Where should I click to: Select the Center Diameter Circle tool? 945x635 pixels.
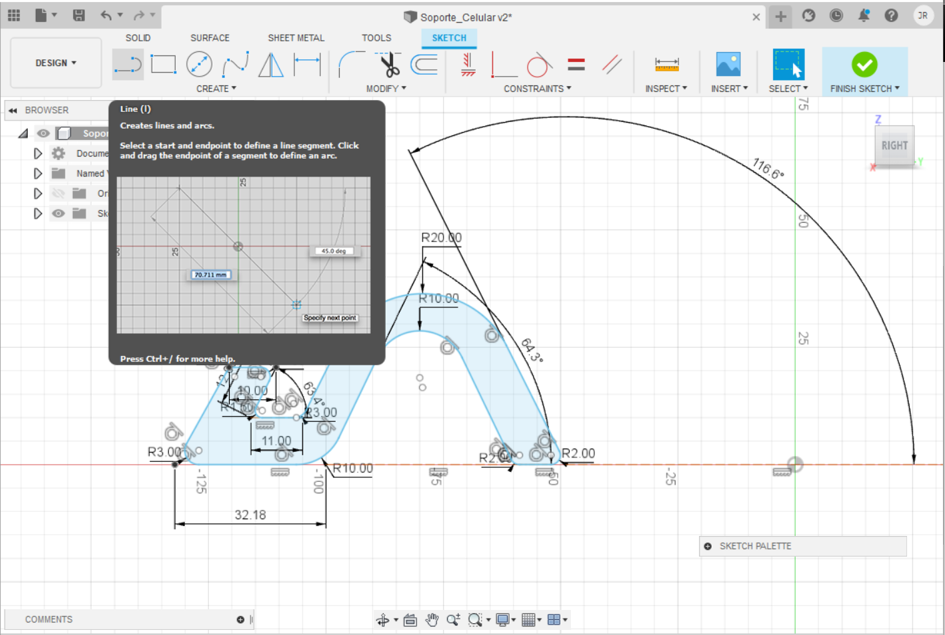[199, 64]
